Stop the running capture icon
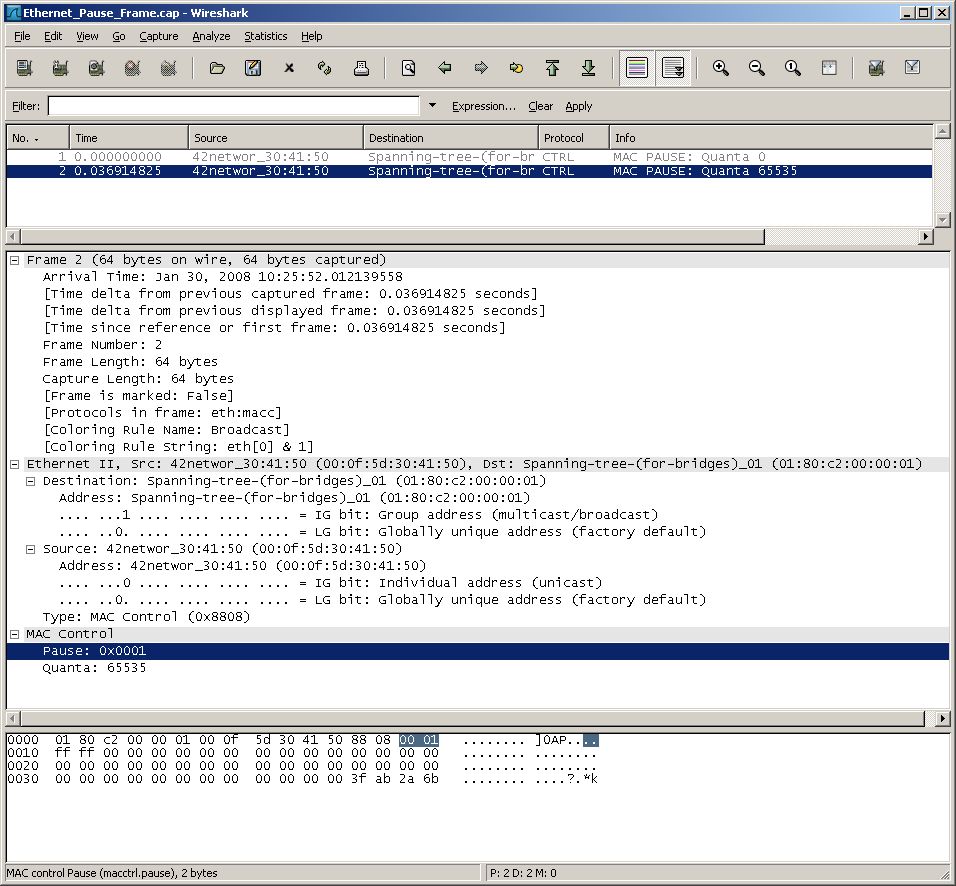Image resolution: width=956 pixels, height=886 pixels. pos(132,68)
